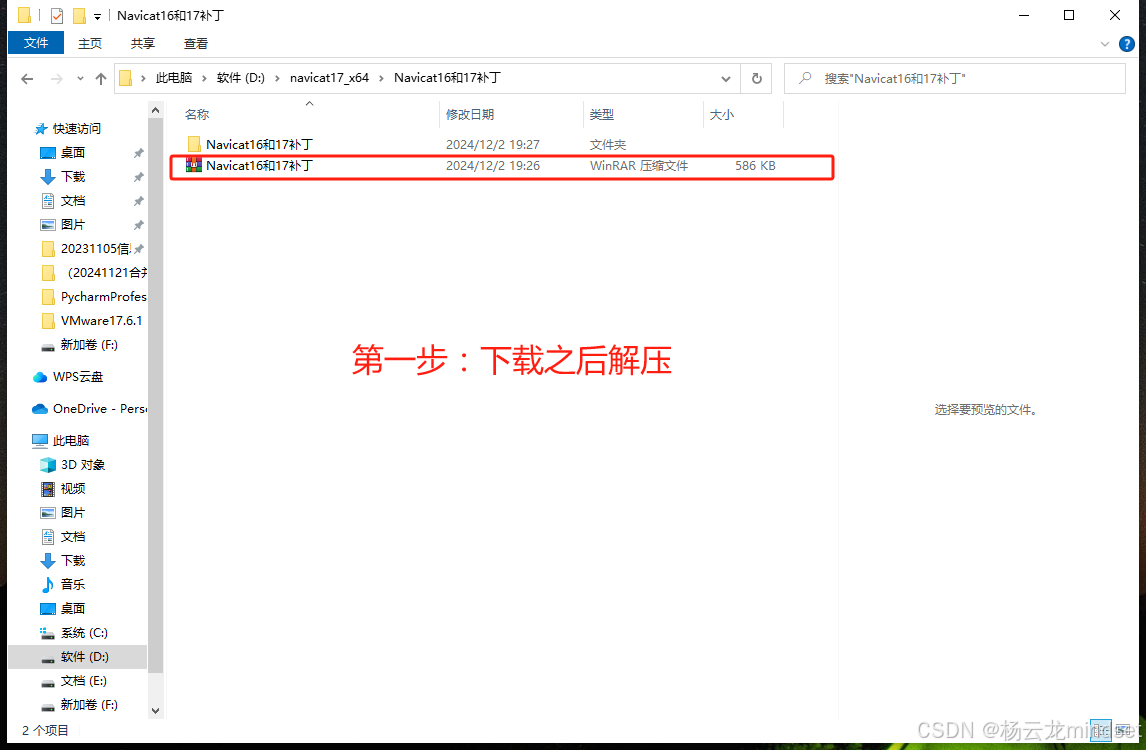Screen dimensions: 1146x750
Task: Open 下载 under 此电脑
Action: point(72,561)
